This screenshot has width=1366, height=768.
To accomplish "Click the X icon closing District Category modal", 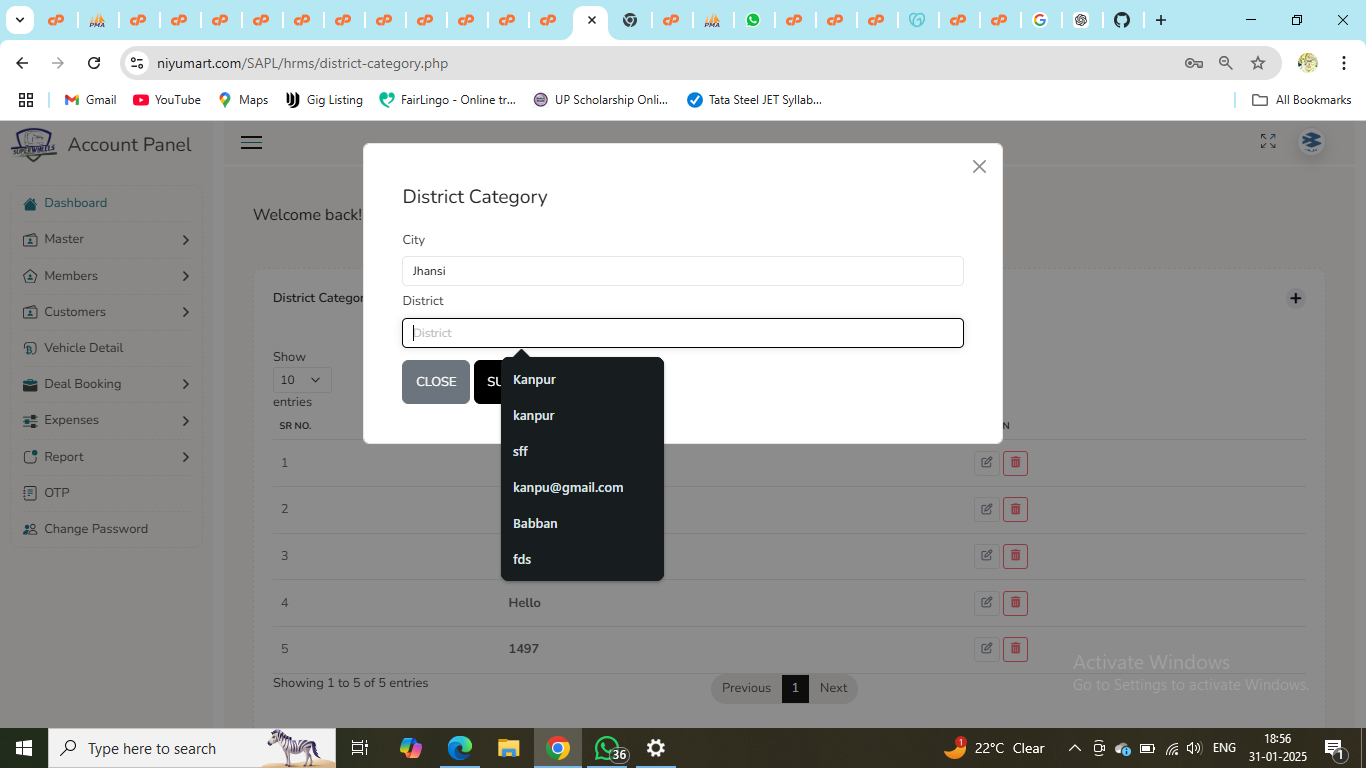I will coord(979,167).
